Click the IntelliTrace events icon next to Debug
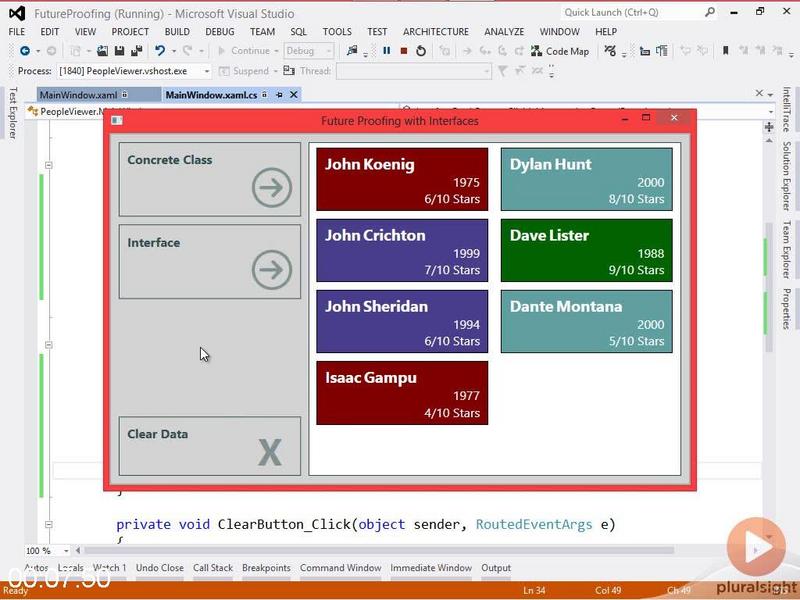Viewport: 800px width, 600px height. pyautogui.click(x=352, y=51)
